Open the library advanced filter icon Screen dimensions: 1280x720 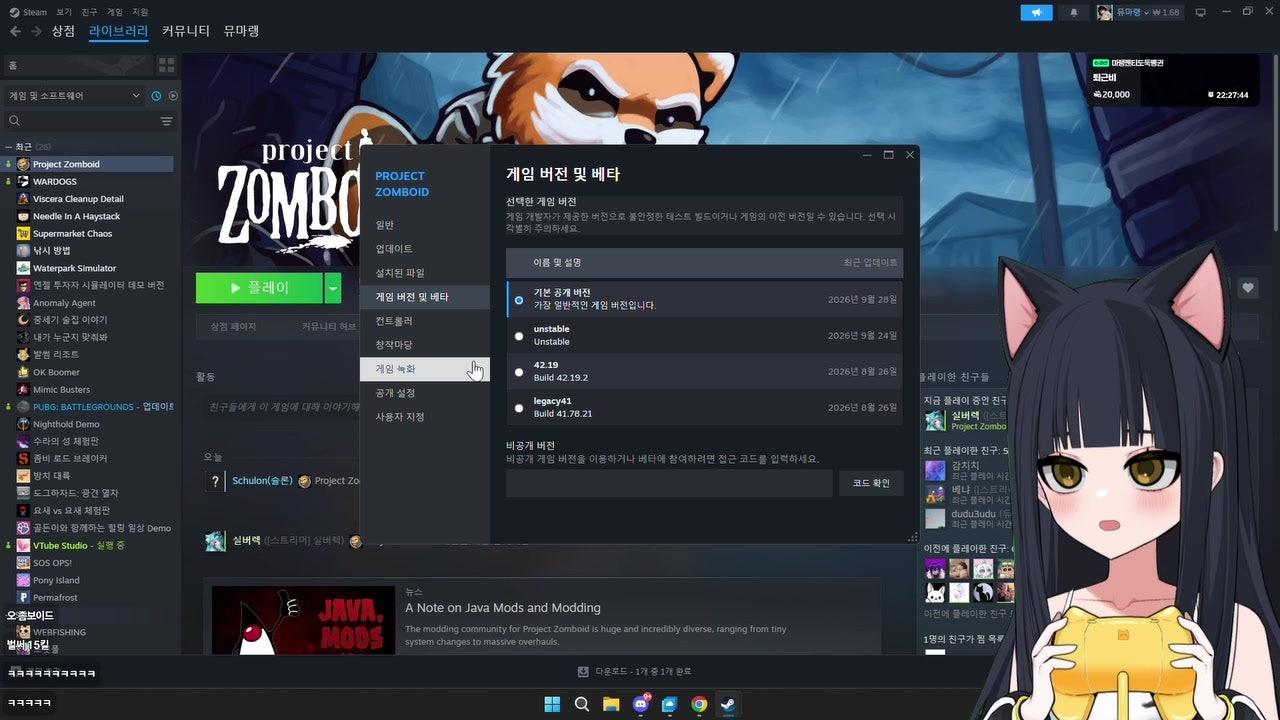point(167,121)
